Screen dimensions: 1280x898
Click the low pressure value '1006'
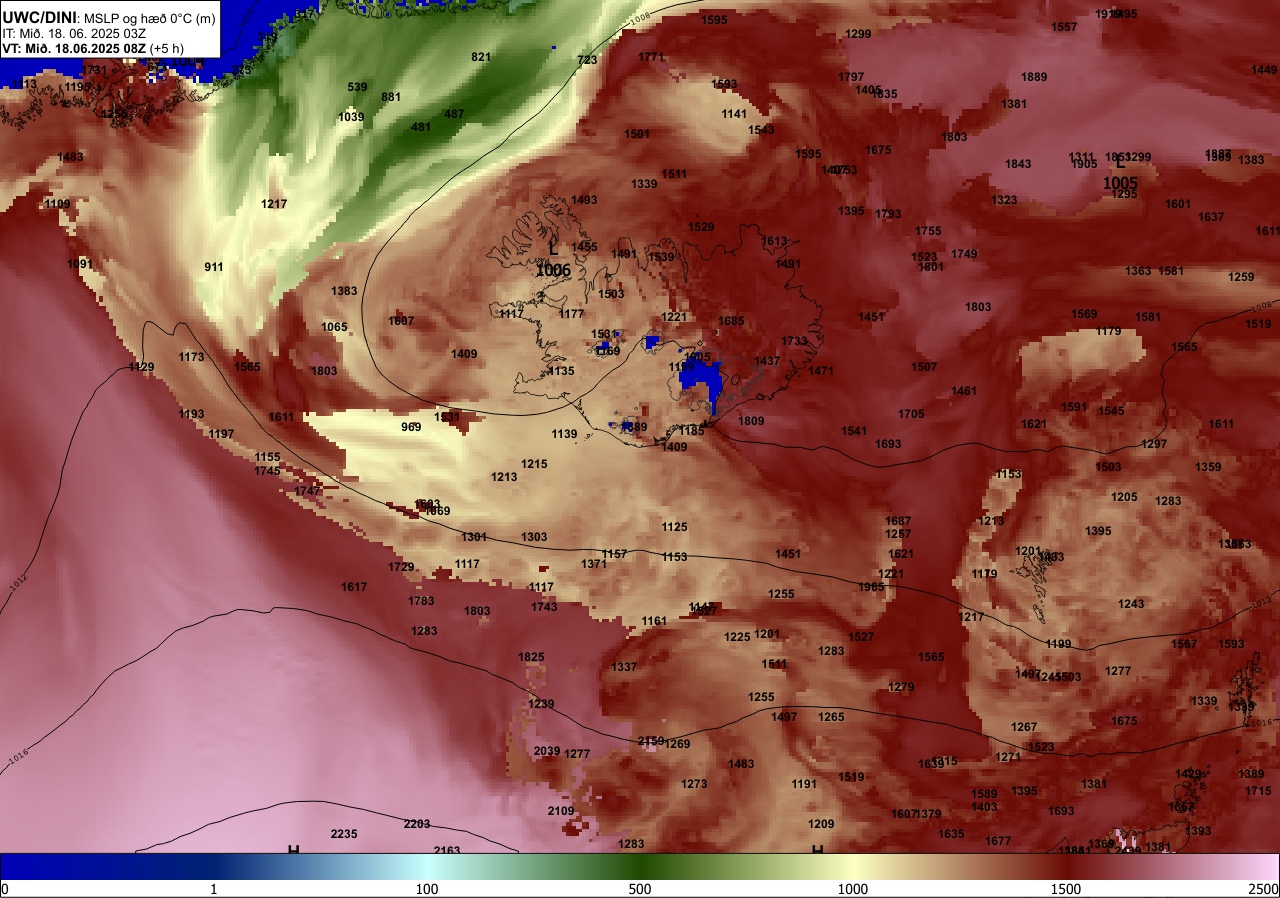click(553, 270)
